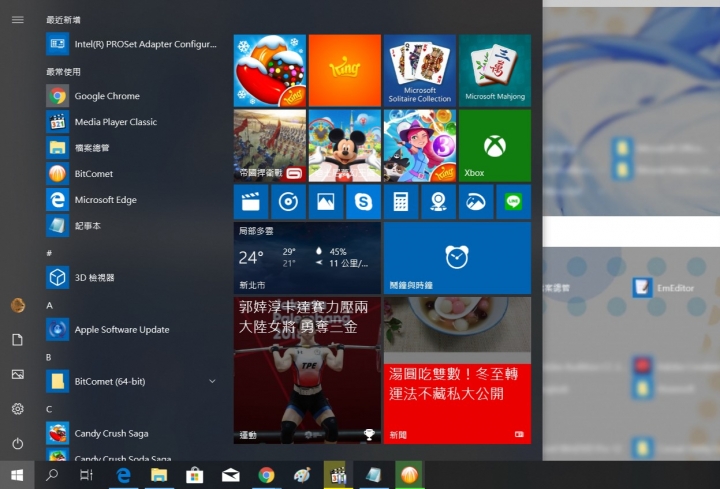Open EmEditor shortcut on the desktop
The width and height of the screenshot is (720, 489).
pos(663,288)
